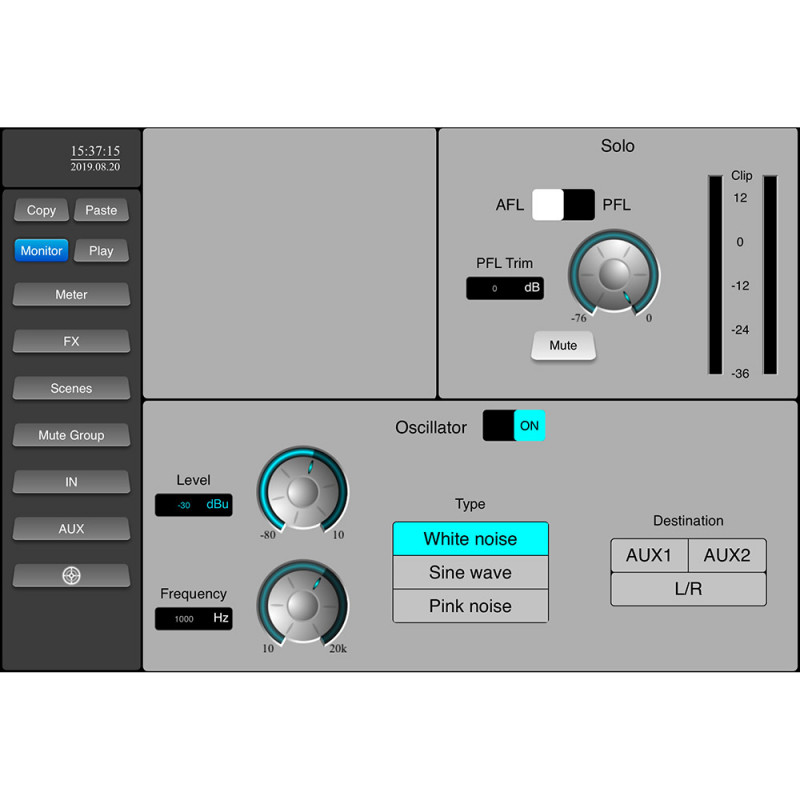The height and width of the screenshot is (800, 800).
Task: Go to the FX section
Action: tap(71, 342)
